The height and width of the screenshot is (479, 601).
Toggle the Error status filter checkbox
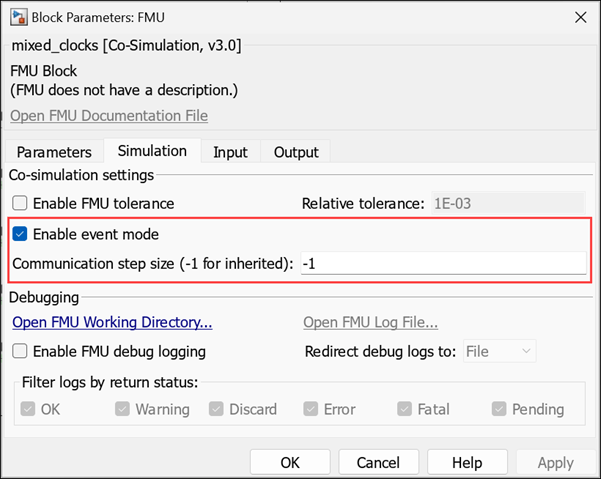[x=311, y=409]
